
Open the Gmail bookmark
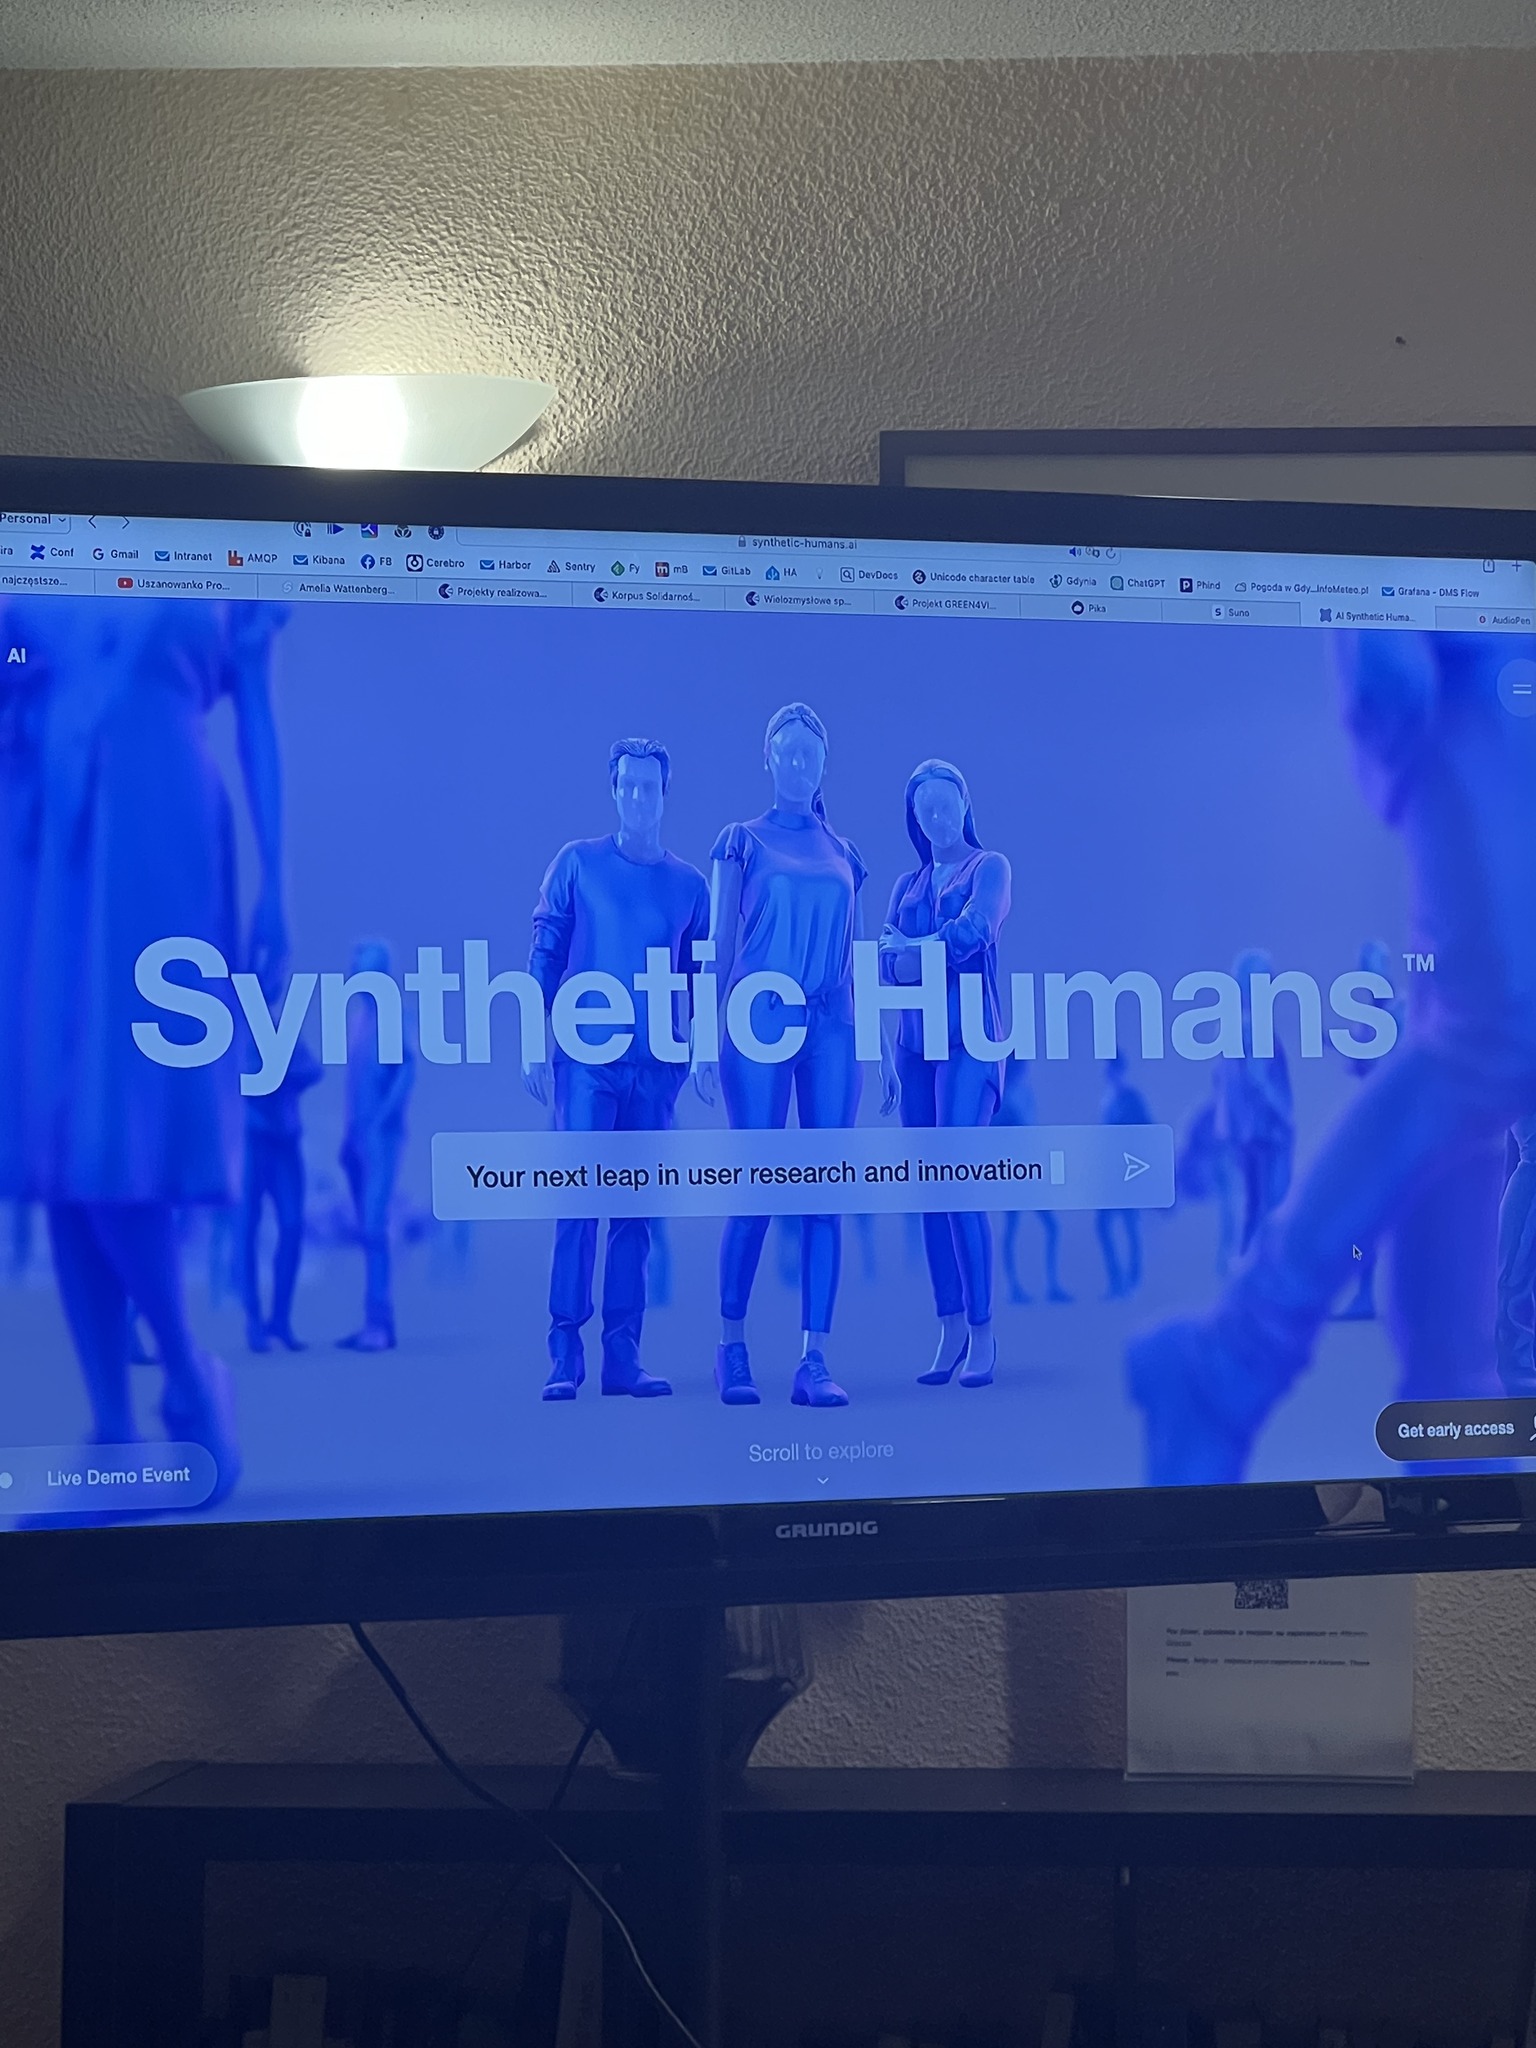(x=115, y=554)
